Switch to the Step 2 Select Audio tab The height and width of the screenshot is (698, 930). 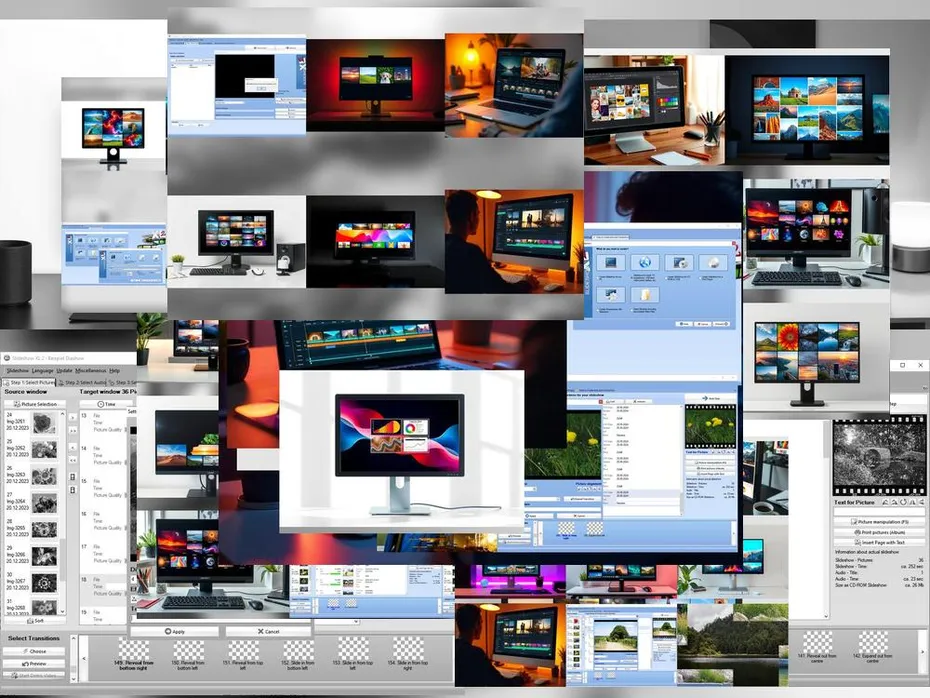pyautogui.click(x=85, y=381)
